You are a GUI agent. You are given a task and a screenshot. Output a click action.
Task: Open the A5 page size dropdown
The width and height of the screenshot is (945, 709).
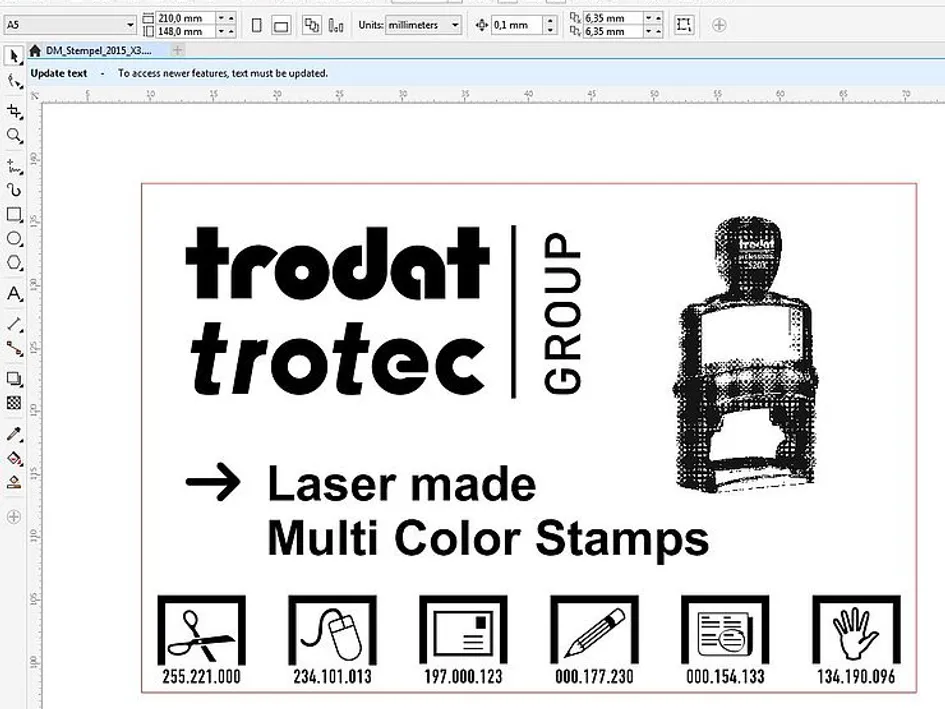click(x=130, y=25)
